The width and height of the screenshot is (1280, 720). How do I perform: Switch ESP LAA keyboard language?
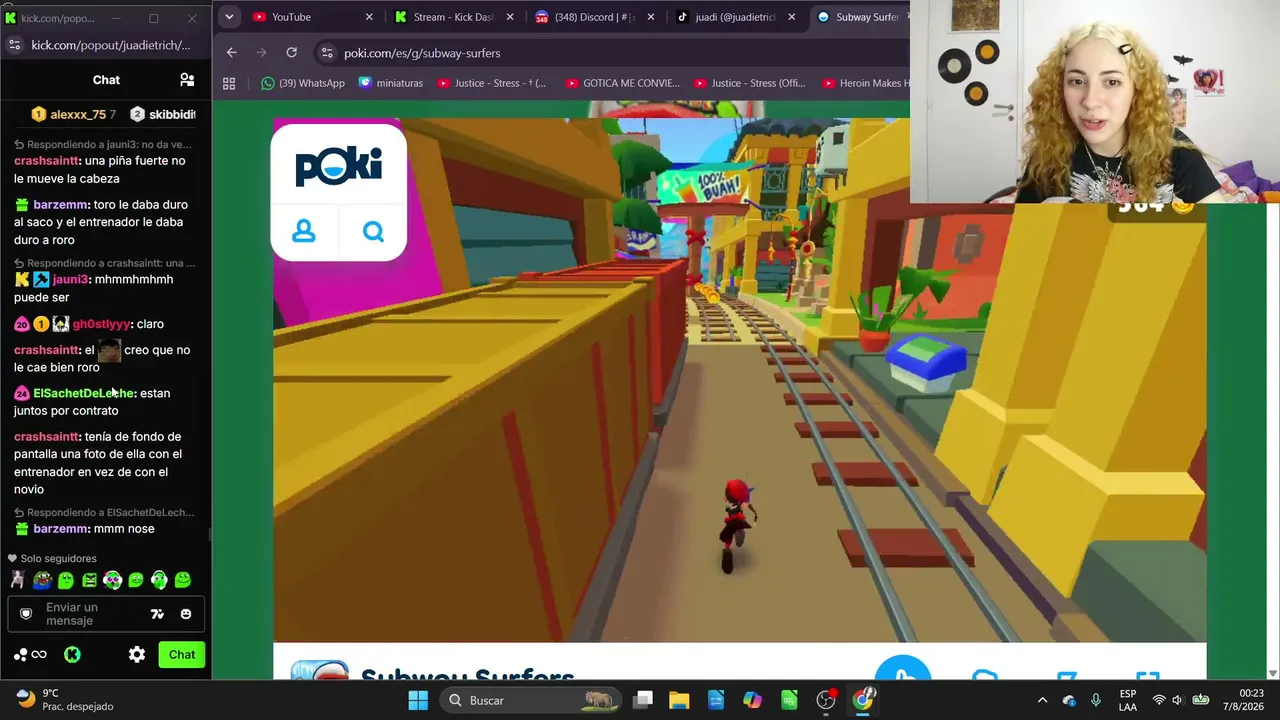pos(1128,700)
